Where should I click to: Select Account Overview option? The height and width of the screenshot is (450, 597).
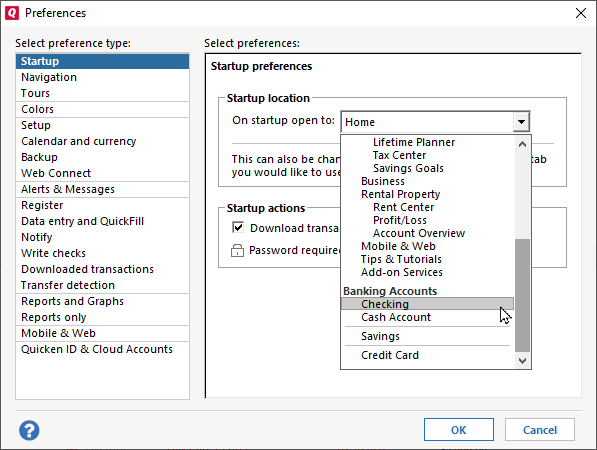[419, 233]
